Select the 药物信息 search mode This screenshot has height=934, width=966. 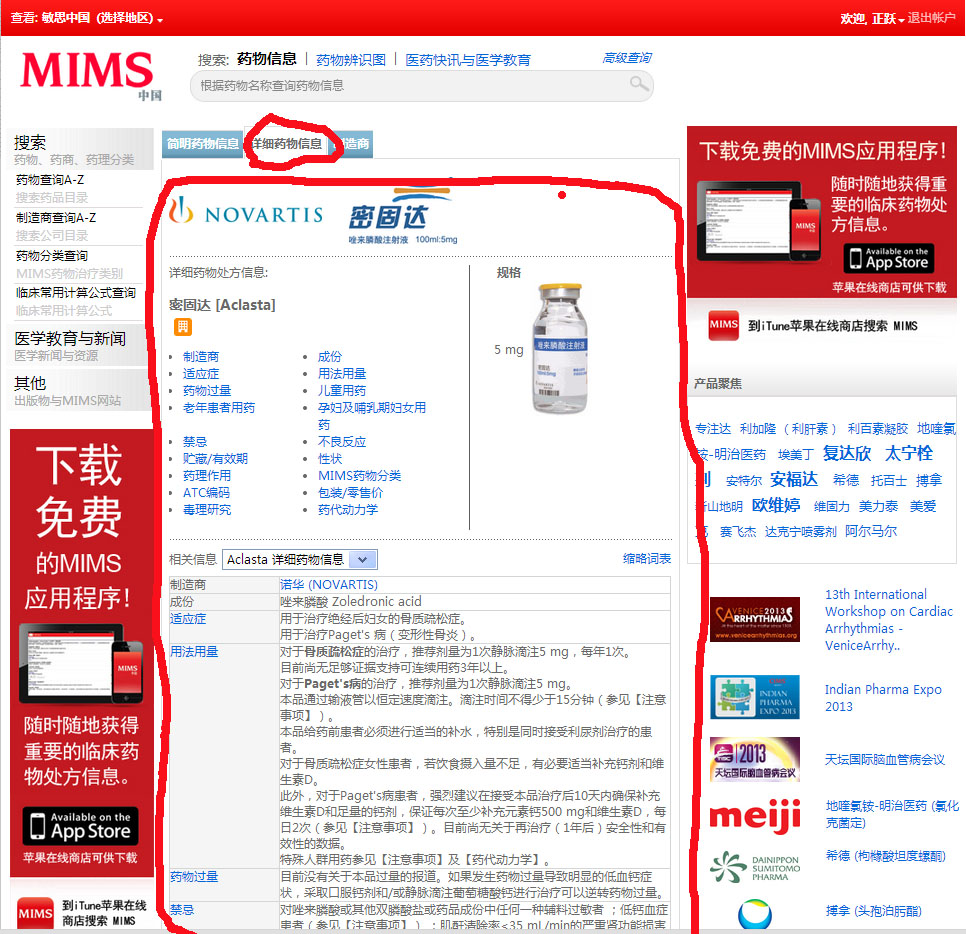pyautogui.click(x=267, y=59)
